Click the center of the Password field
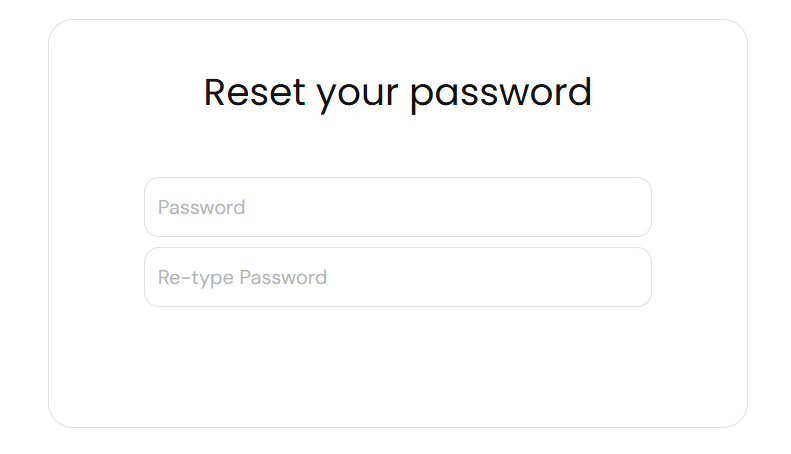 pos(397,207)
